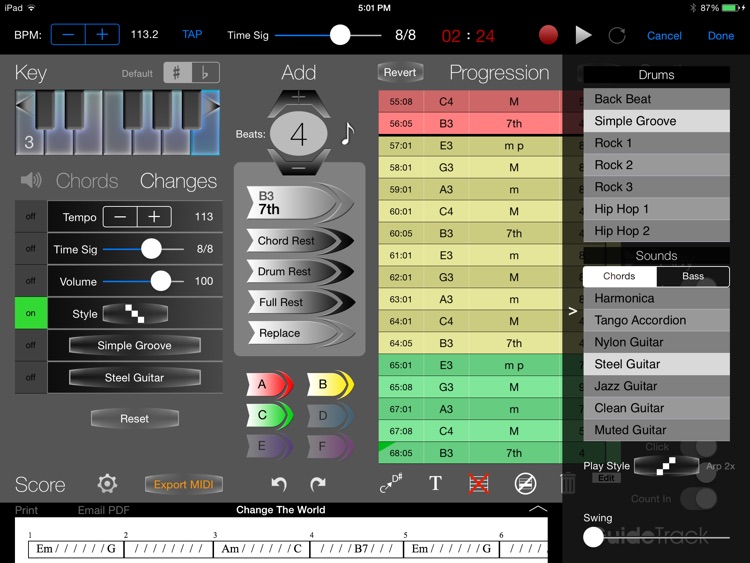The image size is (750, 563).
Task: Add a Full Rest
Action: (x=299, y=302)
